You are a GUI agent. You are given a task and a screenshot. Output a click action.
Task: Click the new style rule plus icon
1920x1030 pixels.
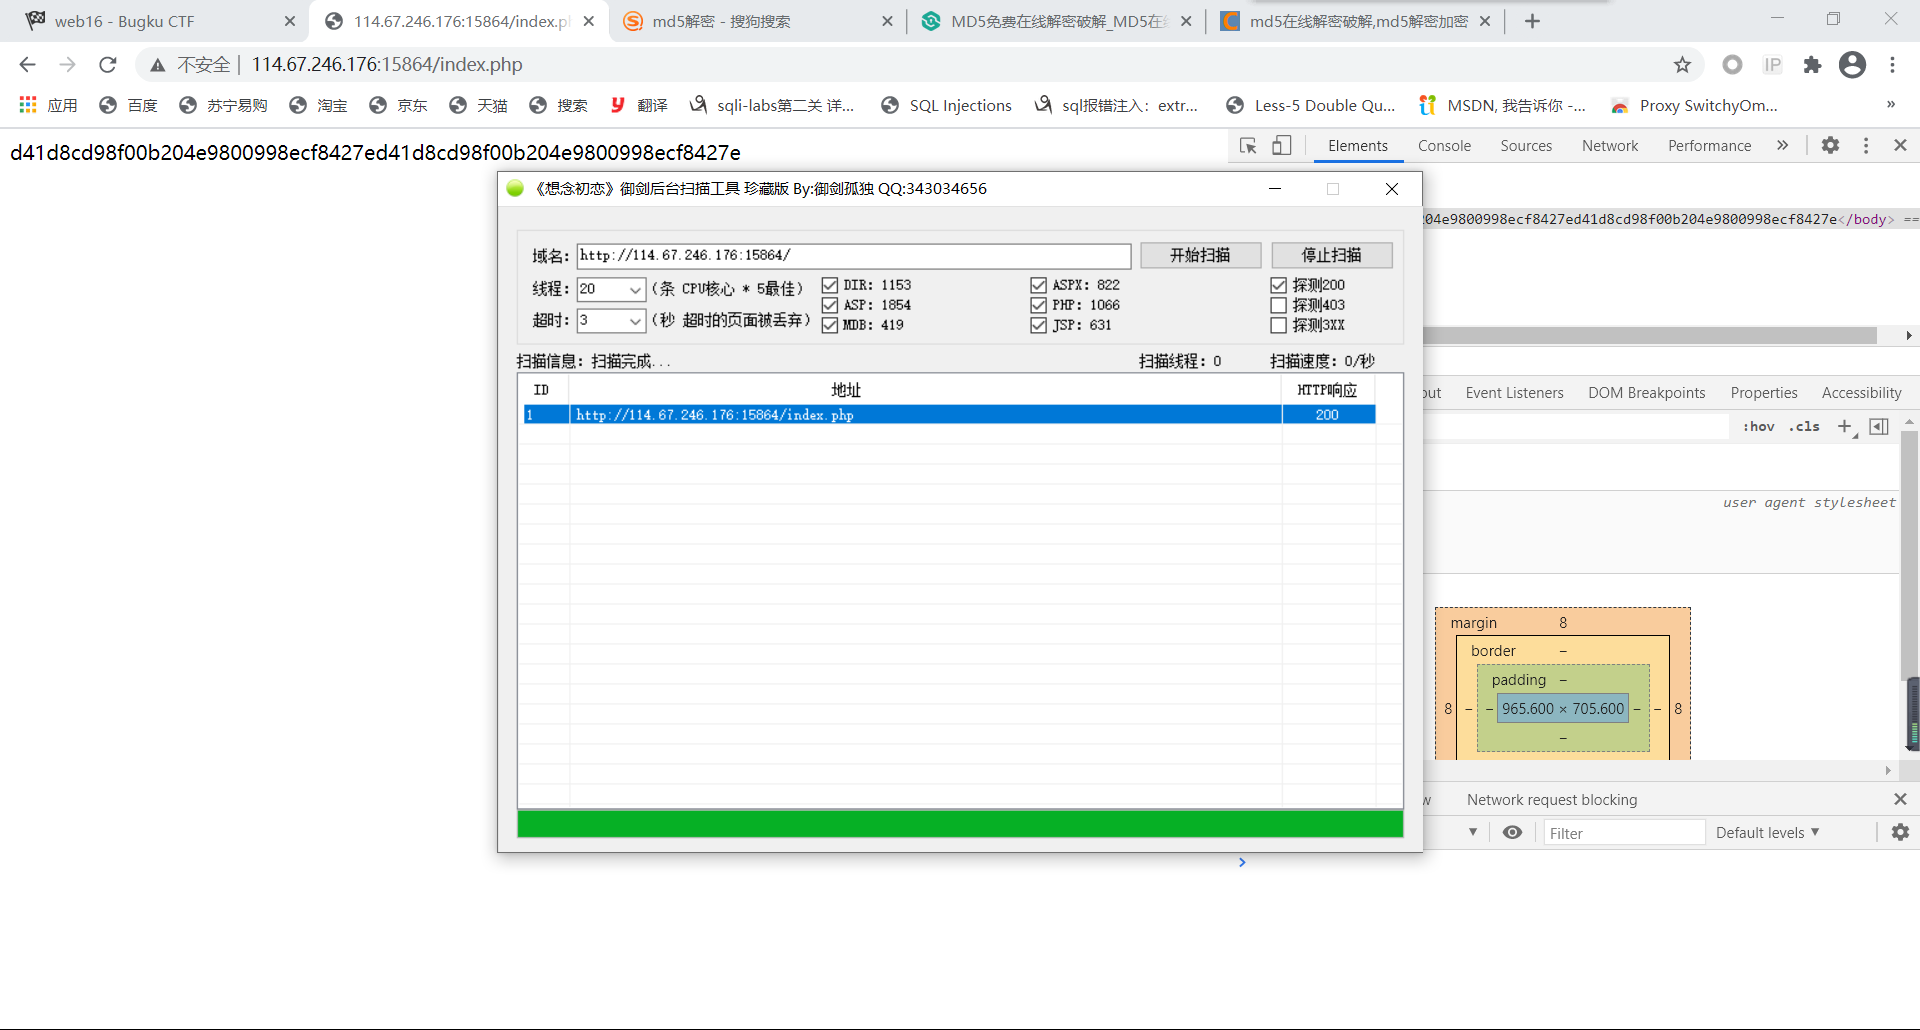click(1845, 427)
